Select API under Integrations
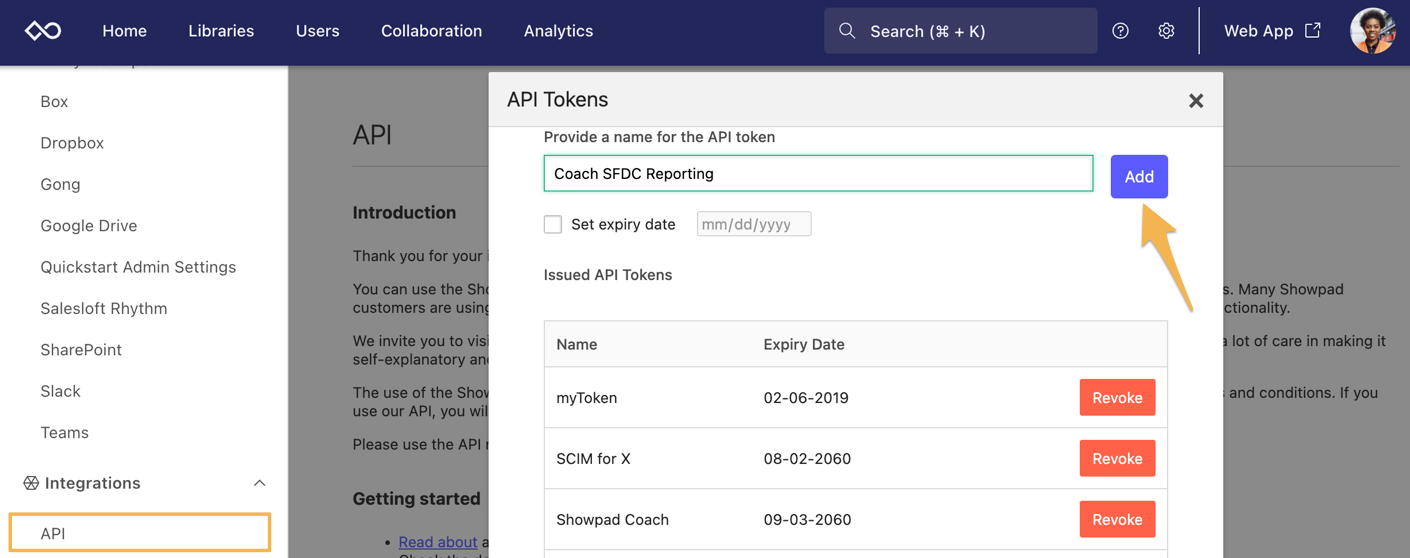Viewport: 1410px width, 558px height. 140,533
